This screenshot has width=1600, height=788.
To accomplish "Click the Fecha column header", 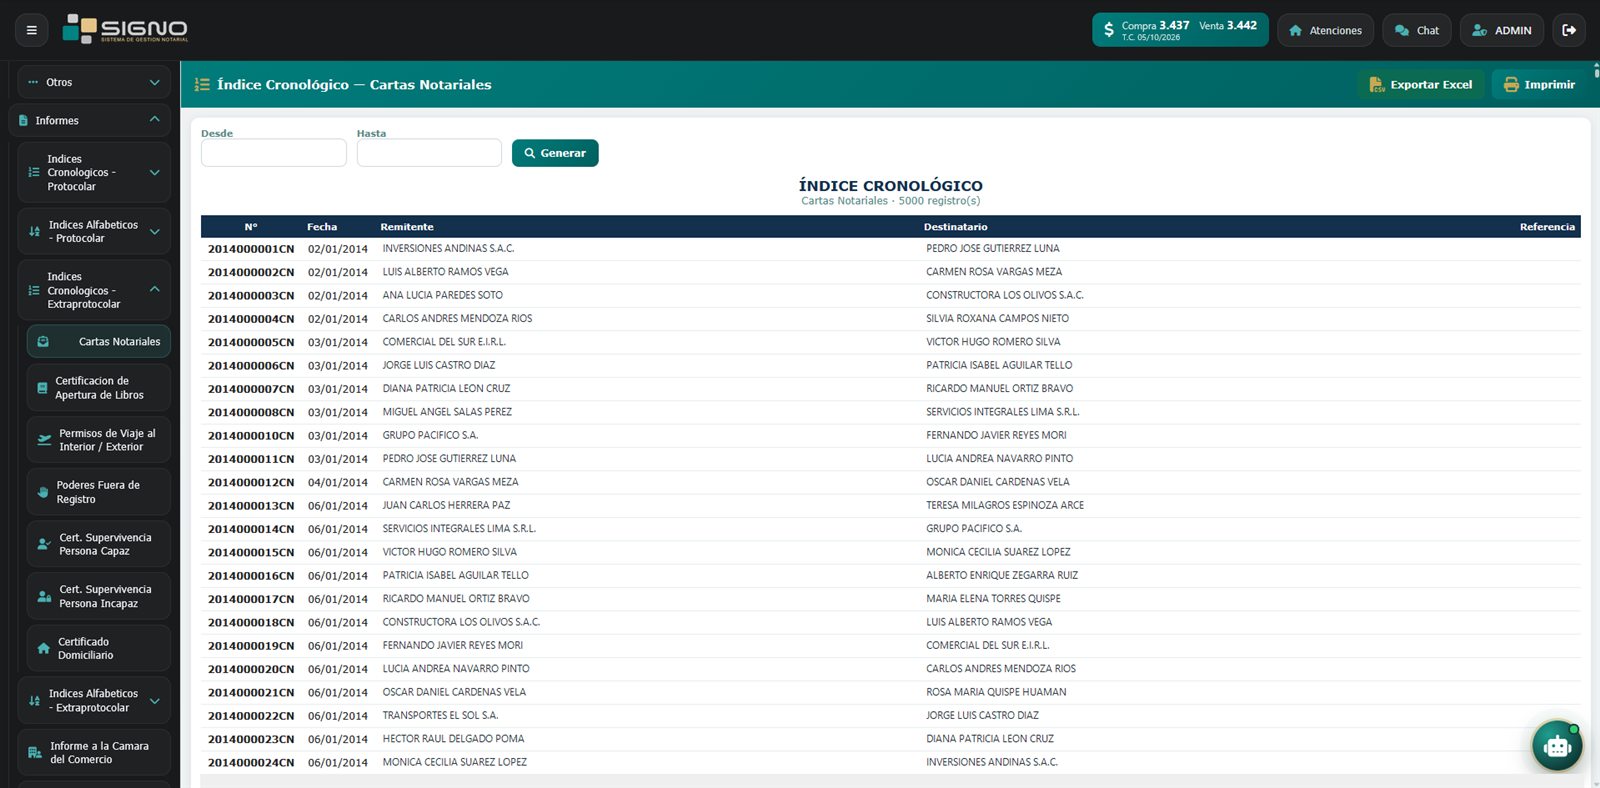I will [x=322, y=227].
